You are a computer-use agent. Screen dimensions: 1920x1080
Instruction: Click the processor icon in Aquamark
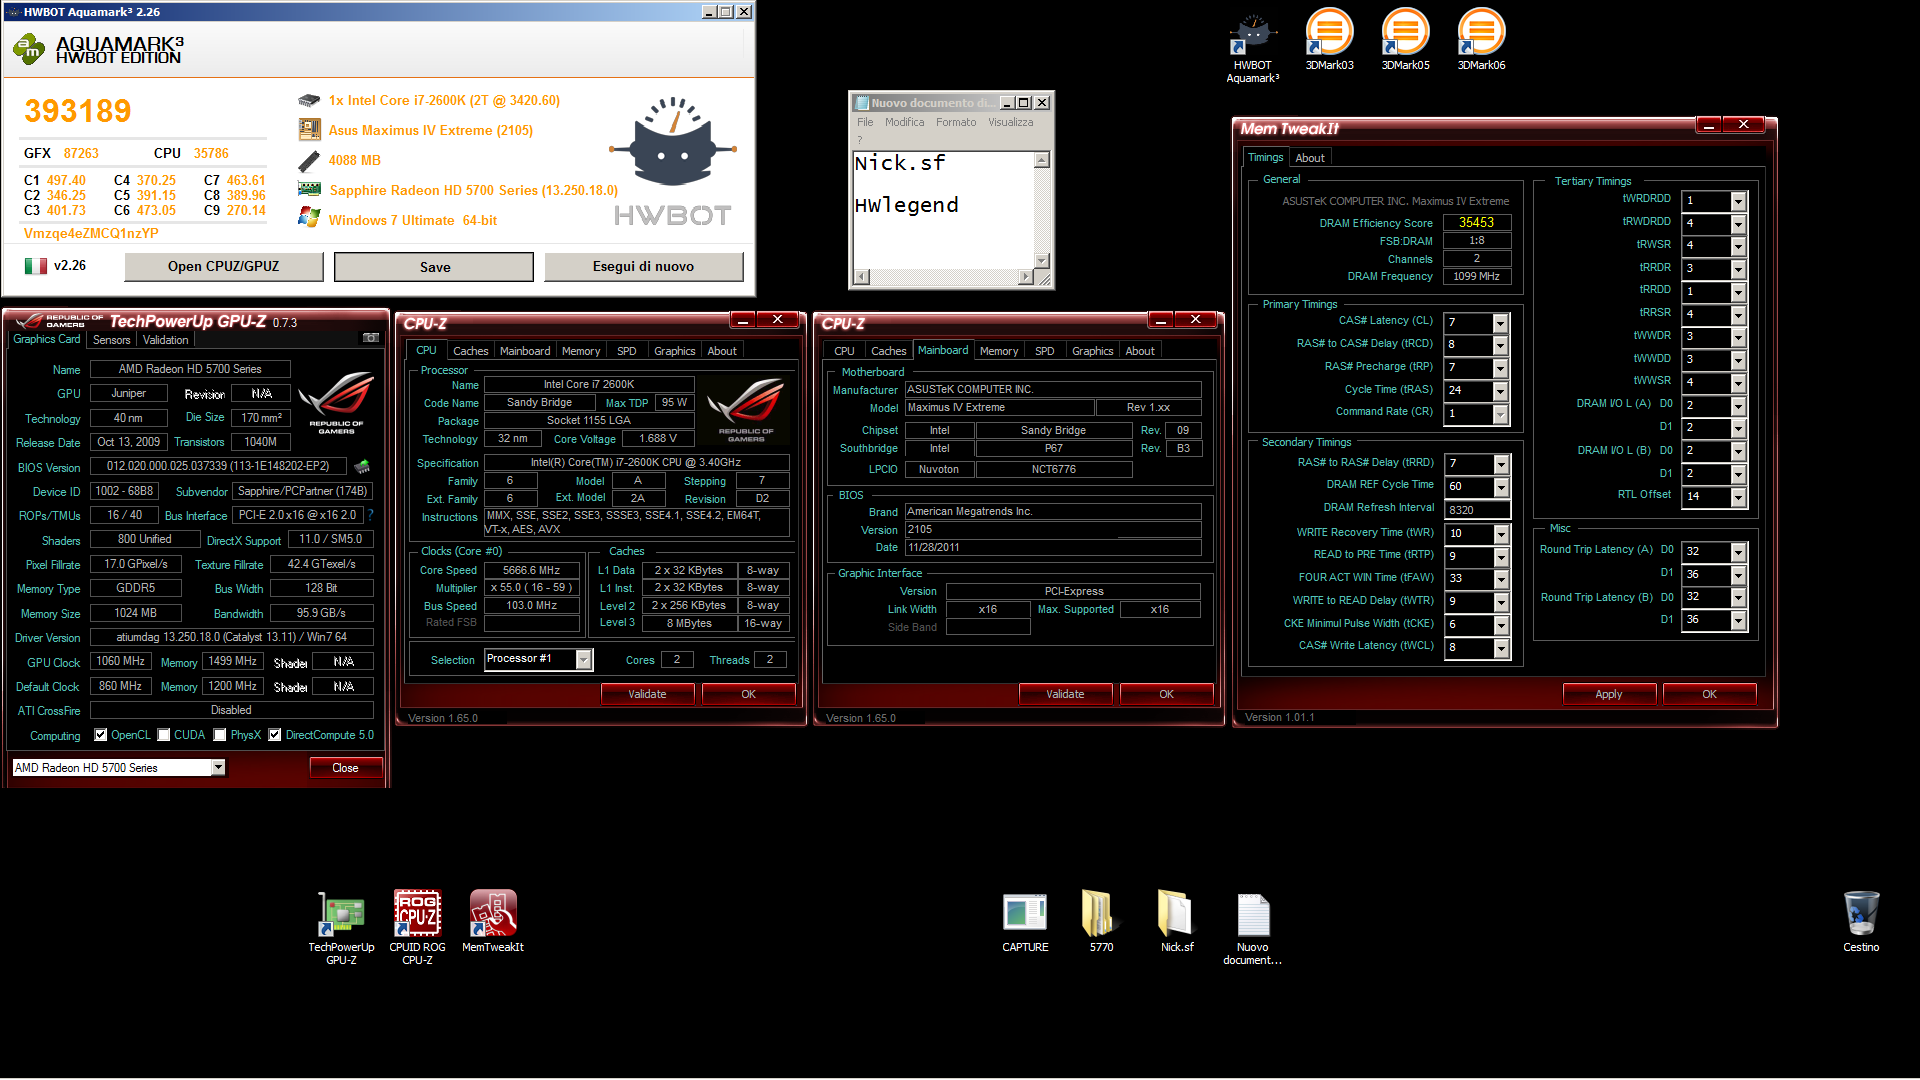click(309, 100)
